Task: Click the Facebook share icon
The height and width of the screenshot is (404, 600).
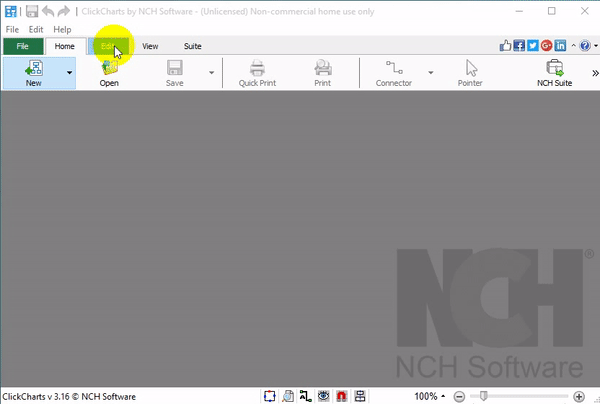Action: [x=519, y=46]
